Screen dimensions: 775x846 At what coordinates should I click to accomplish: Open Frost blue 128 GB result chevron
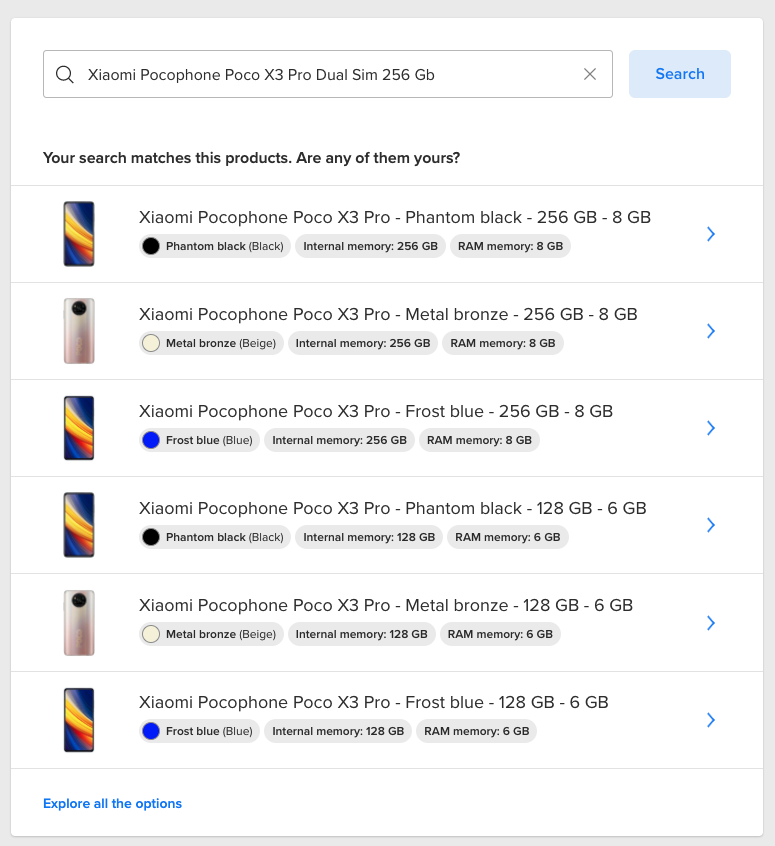pyautogui.click(x=711, y=720)
